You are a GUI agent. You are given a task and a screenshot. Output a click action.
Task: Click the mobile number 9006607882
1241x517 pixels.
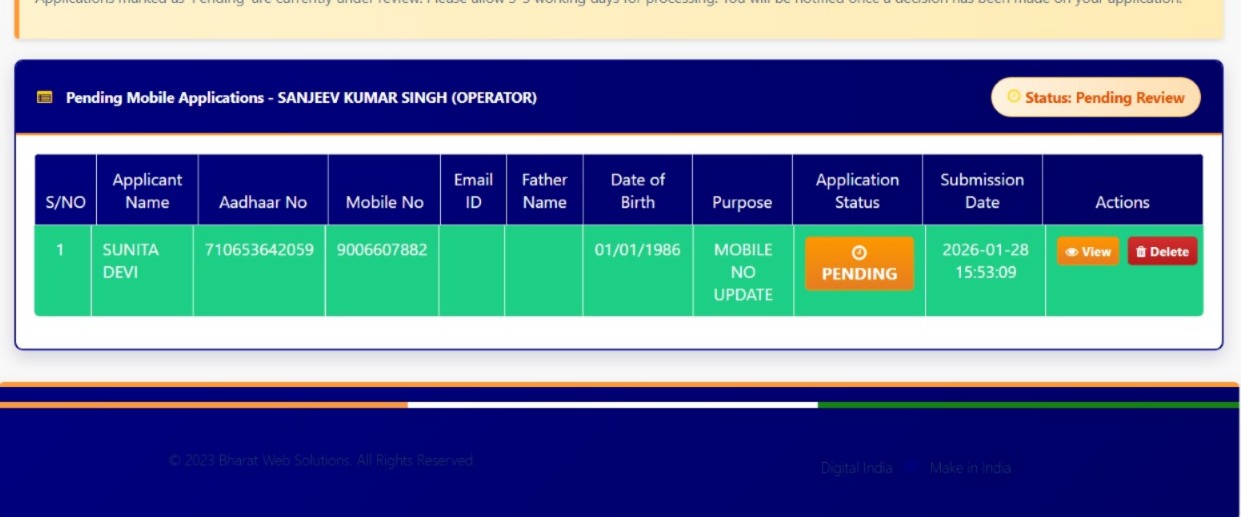click(x=382, y=250)
